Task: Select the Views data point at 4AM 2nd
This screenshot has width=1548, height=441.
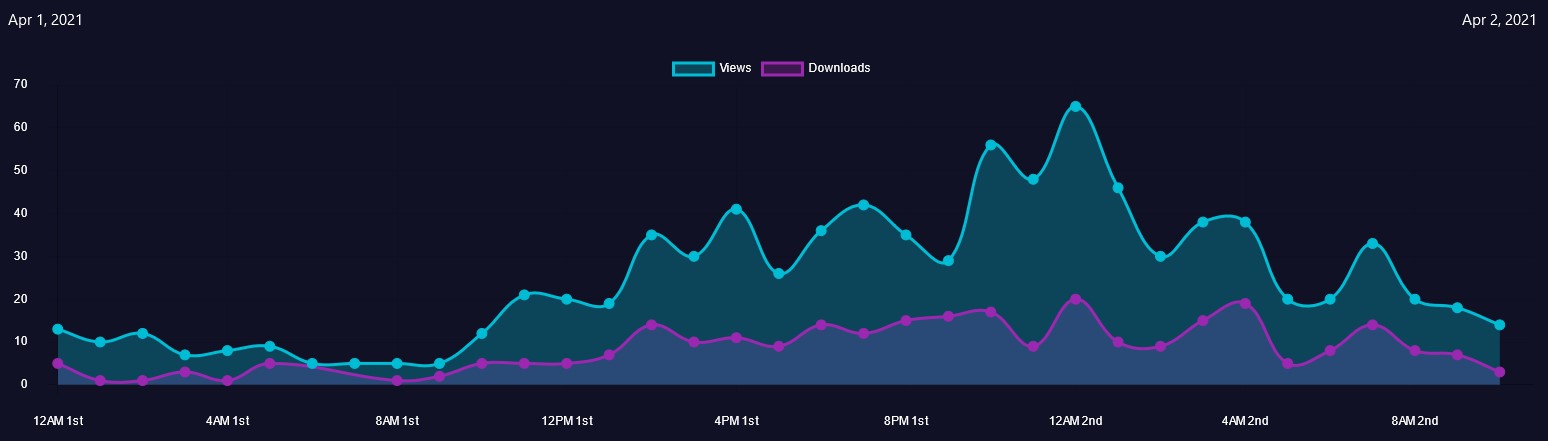Action: click(1245, 222)
